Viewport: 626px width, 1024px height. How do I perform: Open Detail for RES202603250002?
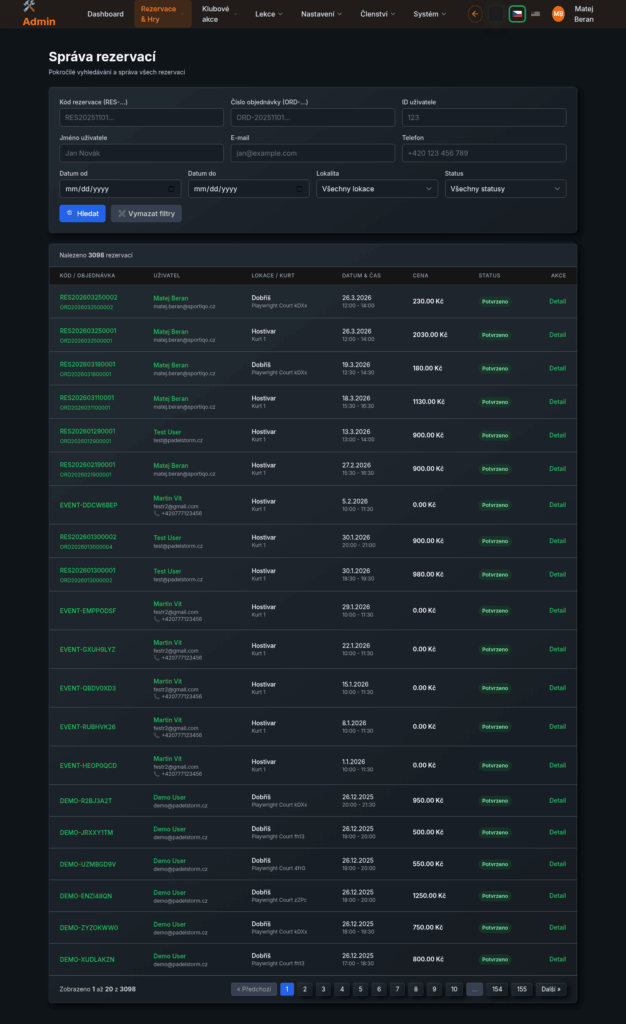point(557,302)
